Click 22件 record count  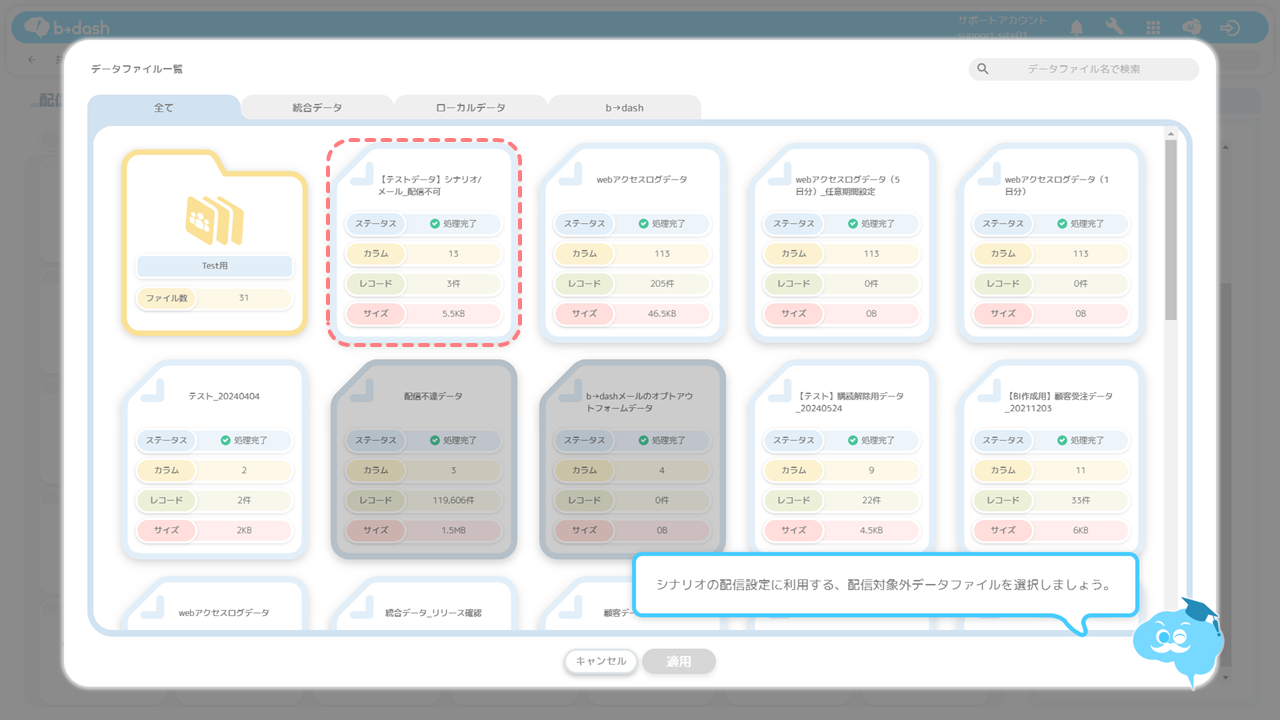click(871, 500)
